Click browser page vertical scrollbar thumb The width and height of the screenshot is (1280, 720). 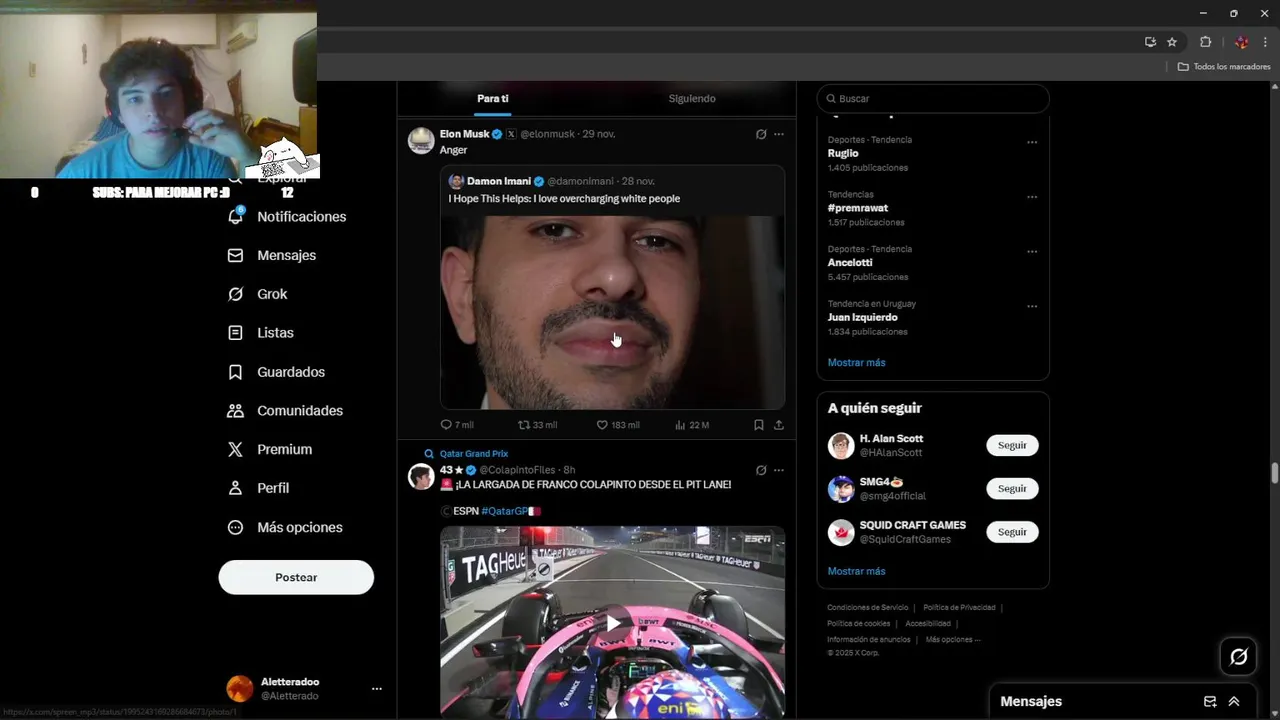1274,473
